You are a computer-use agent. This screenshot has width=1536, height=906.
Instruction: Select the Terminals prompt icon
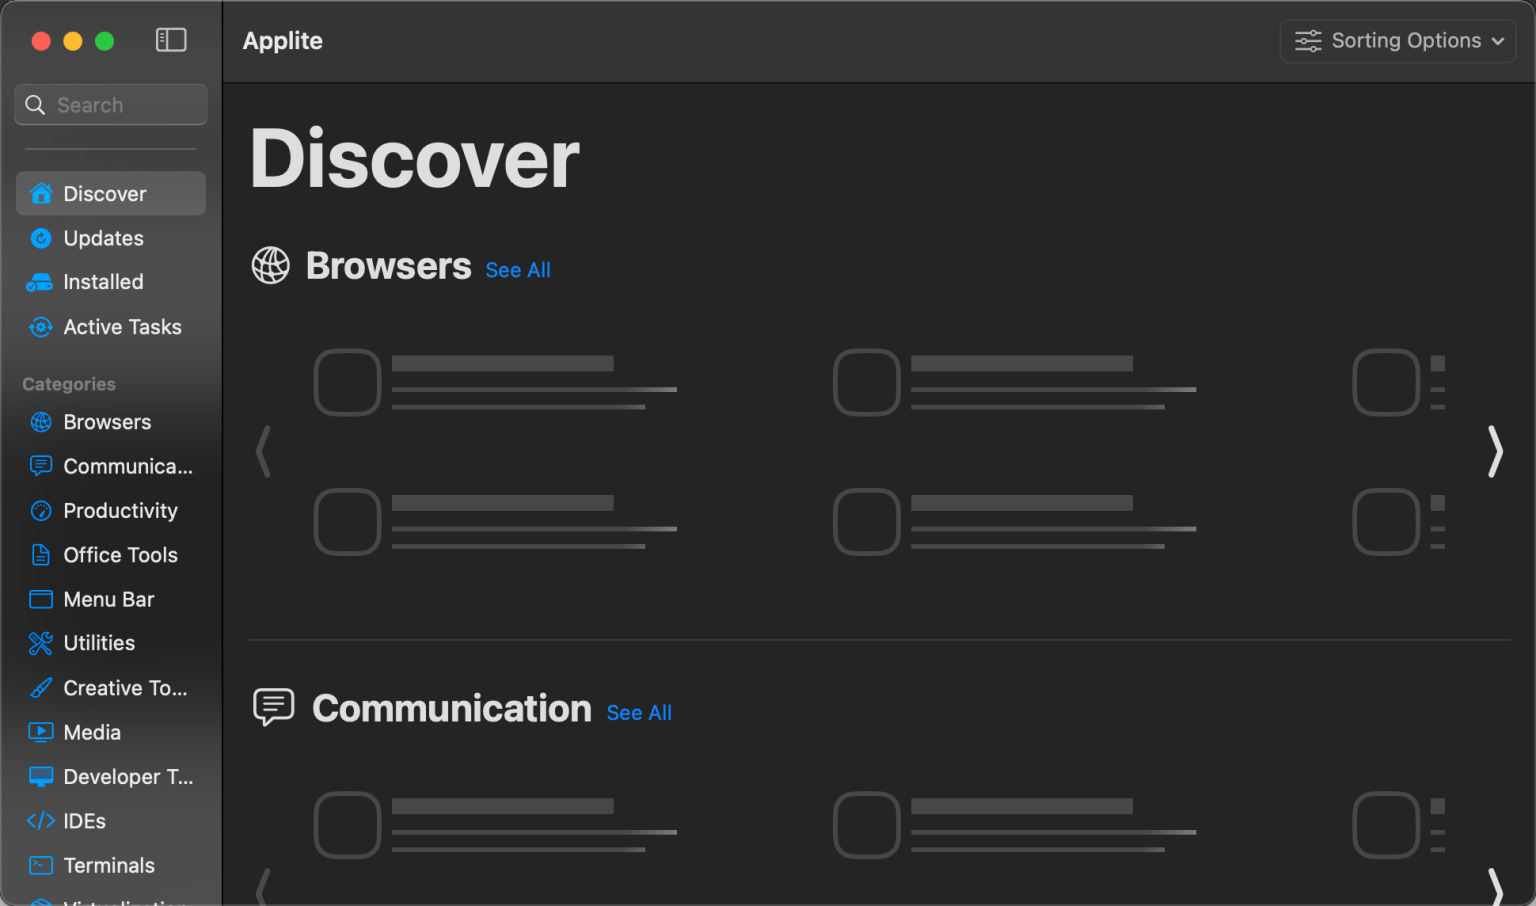click(x=40, y=865)
